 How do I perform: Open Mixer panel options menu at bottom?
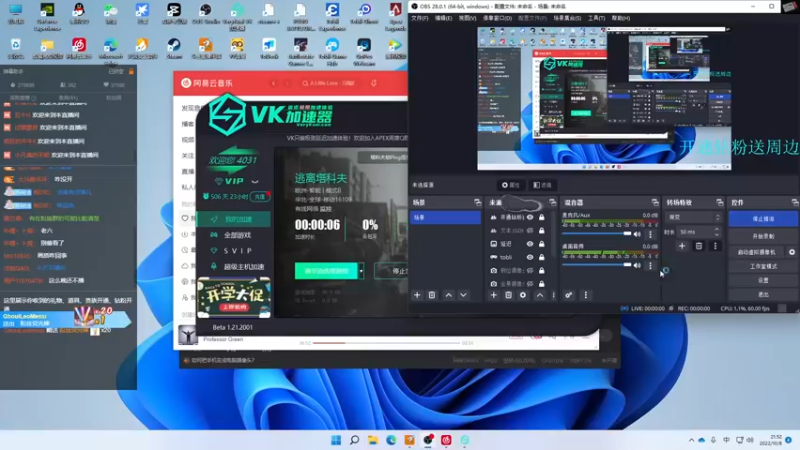[x=585, y=295]
